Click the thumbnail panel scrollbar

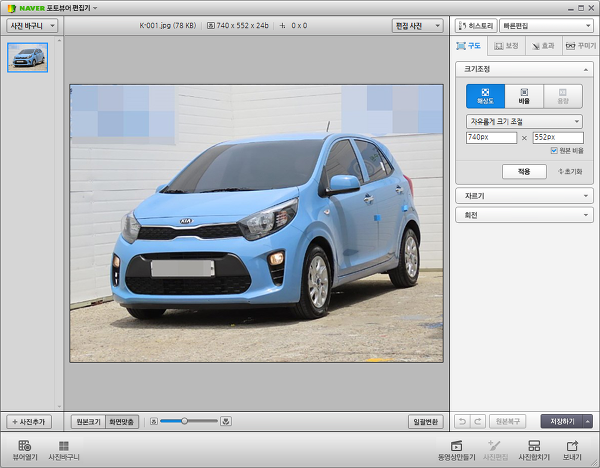tap(59, 223)
